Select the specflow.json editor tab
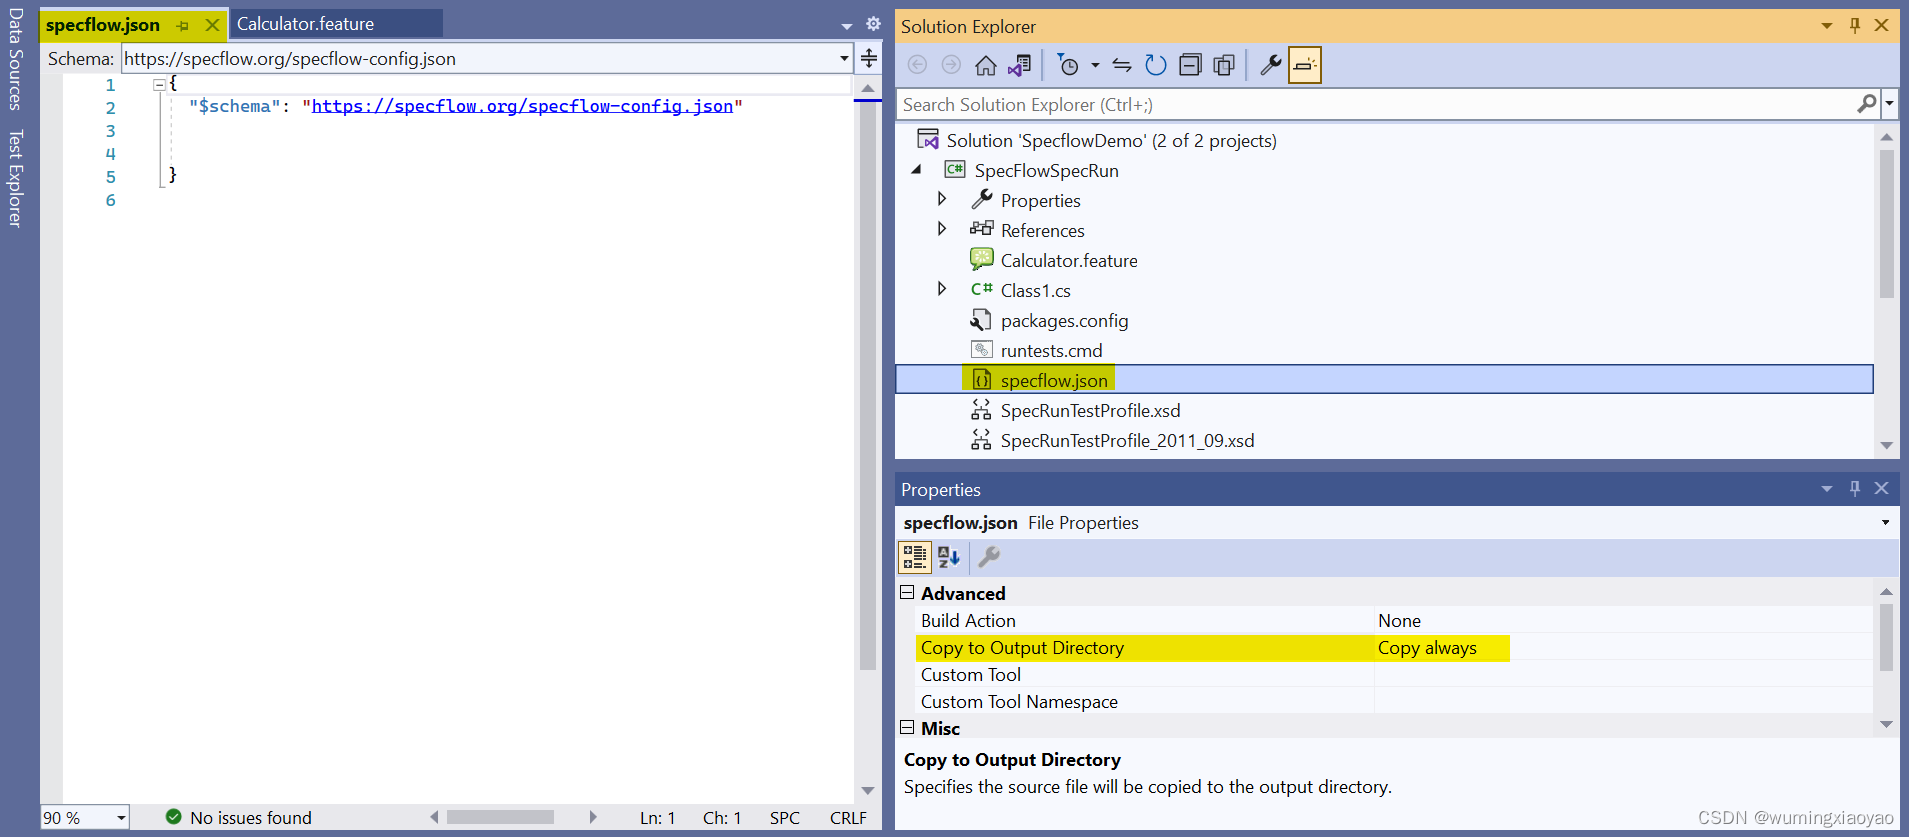 coord(103,25)
